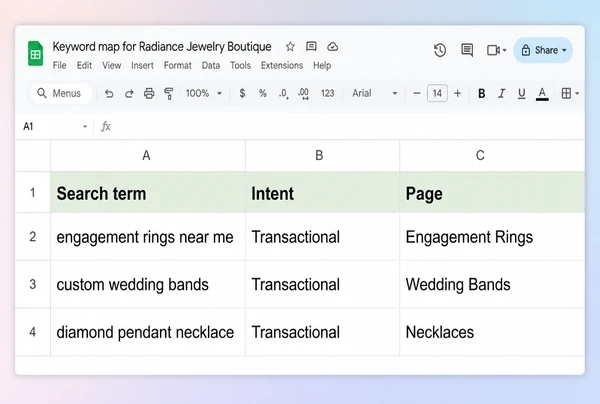This screenshot has height=404, width=600.
Task: Open the name box dropdown arrow
Action: 85,127
